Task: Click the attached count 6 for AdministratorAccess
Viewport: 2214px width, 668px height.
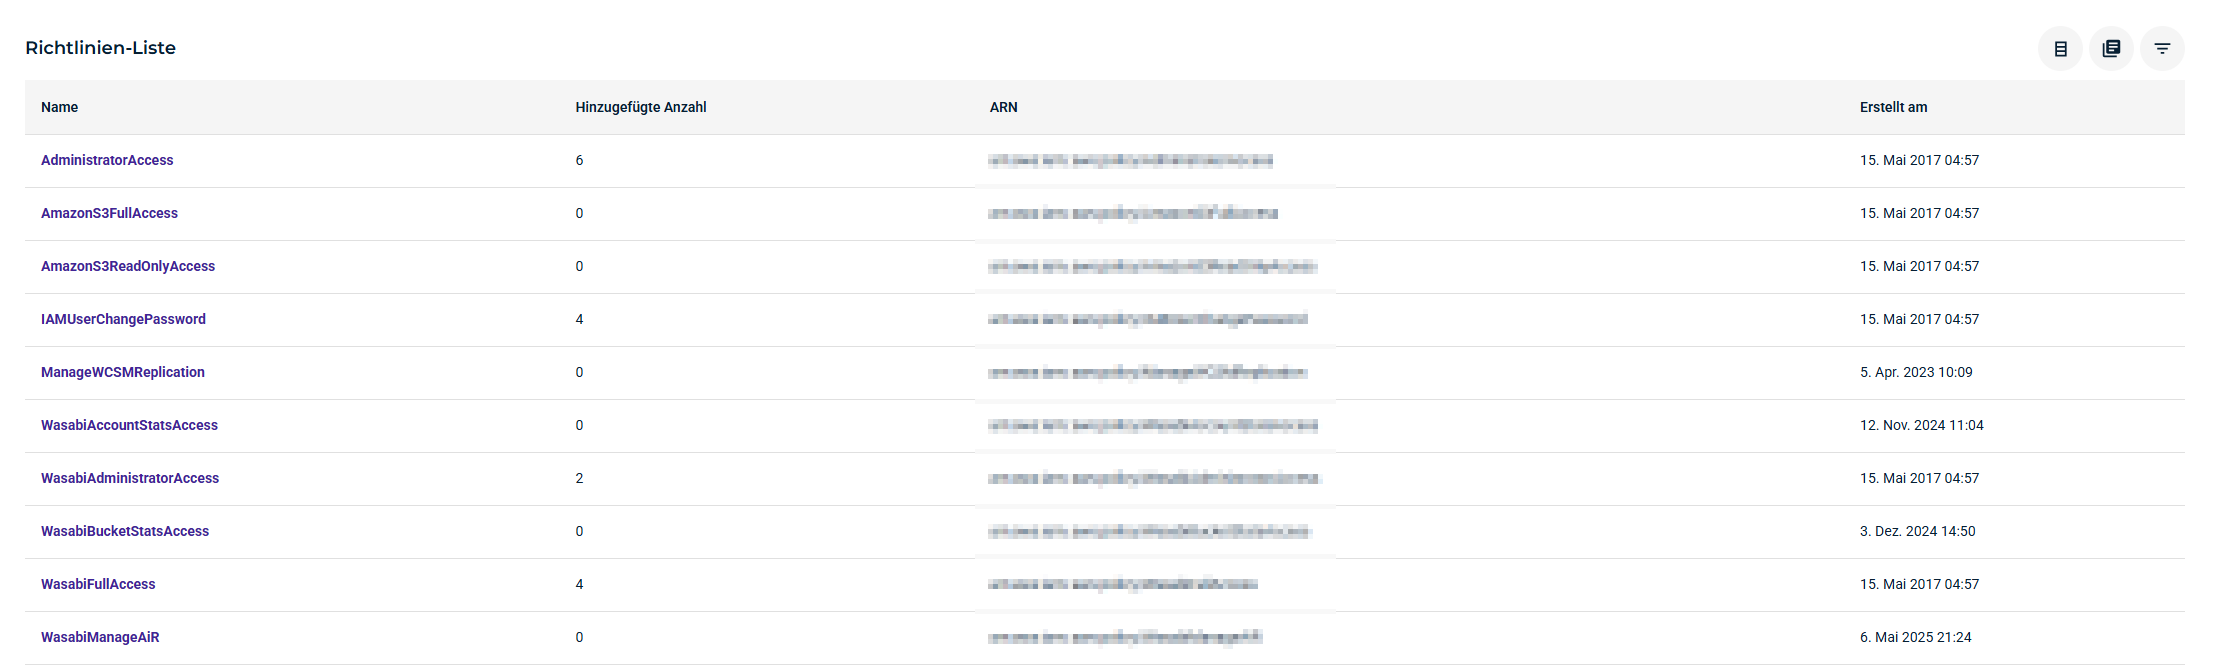Action: coord(579,160)
